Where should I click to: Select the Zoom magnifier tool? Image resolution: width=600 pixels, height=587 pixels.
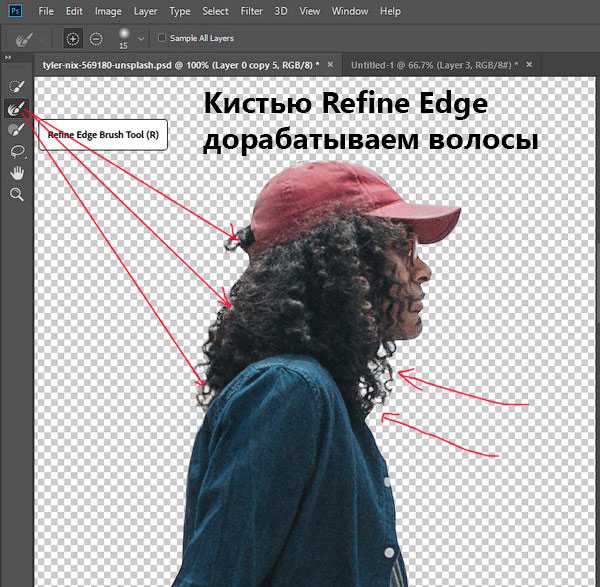pos(17,194)
